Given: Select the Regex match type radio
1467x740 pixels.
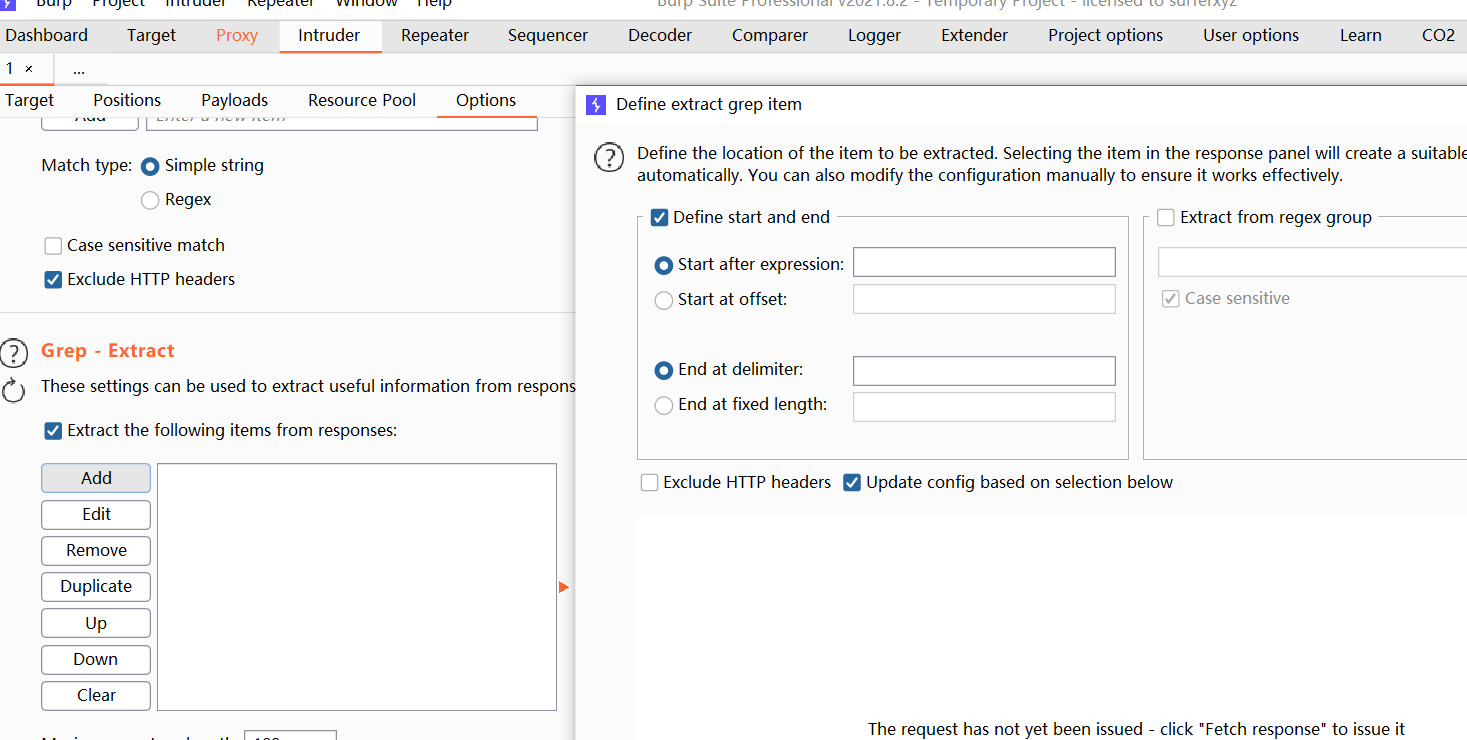Looking at the screenshot, I should point(150,200).
